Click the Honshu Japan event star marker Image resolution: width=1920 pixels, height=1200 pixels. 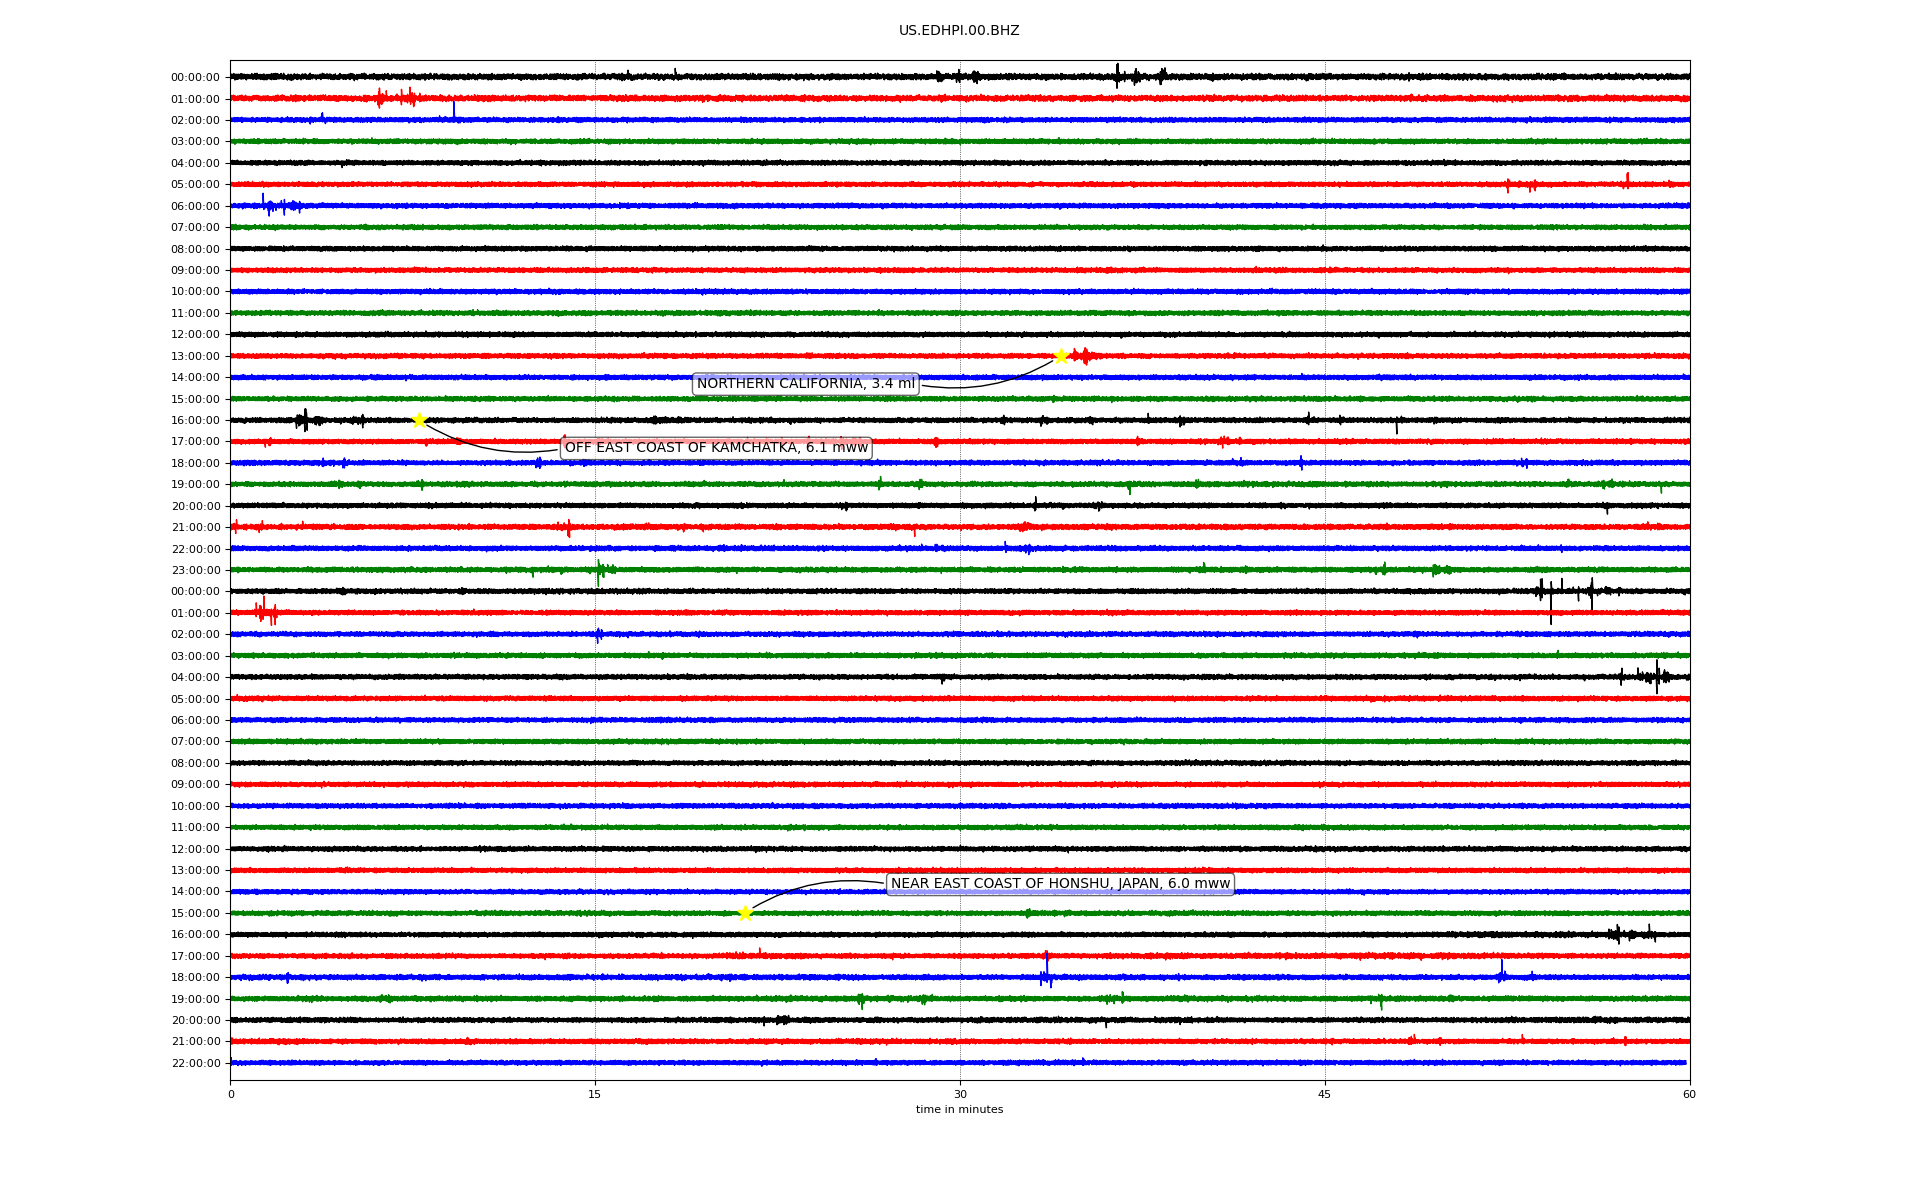pyautogui.click(x=745, y=913)
